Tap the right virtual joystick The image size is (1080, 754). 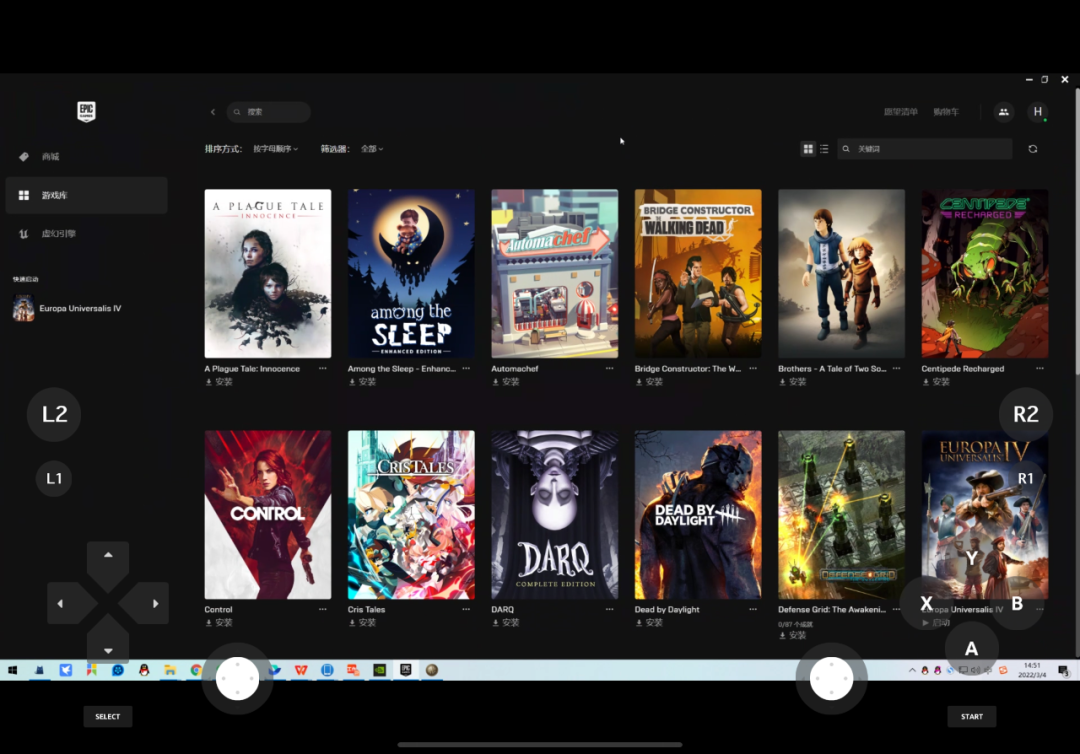[x=831, y=678]
